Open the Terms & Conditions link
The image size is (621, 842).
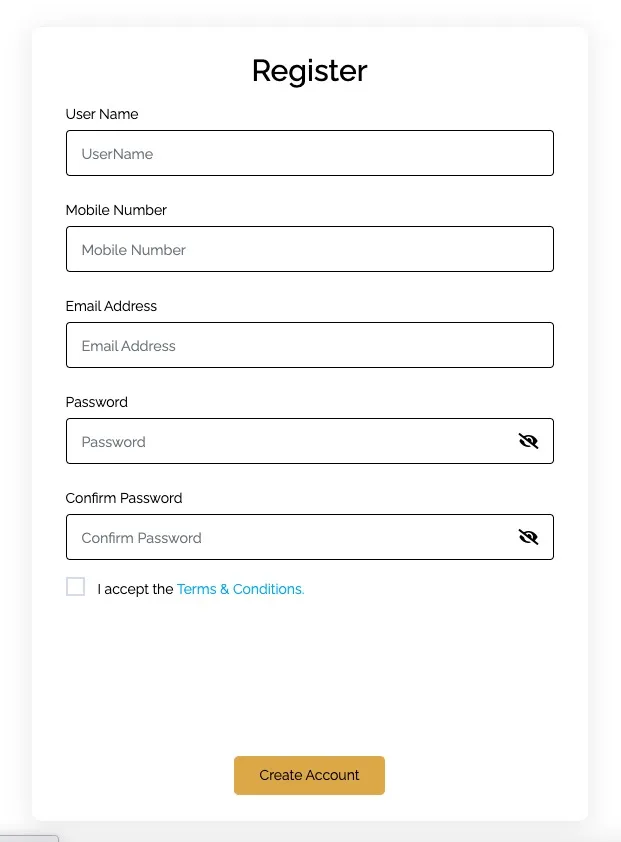(240, 589)
